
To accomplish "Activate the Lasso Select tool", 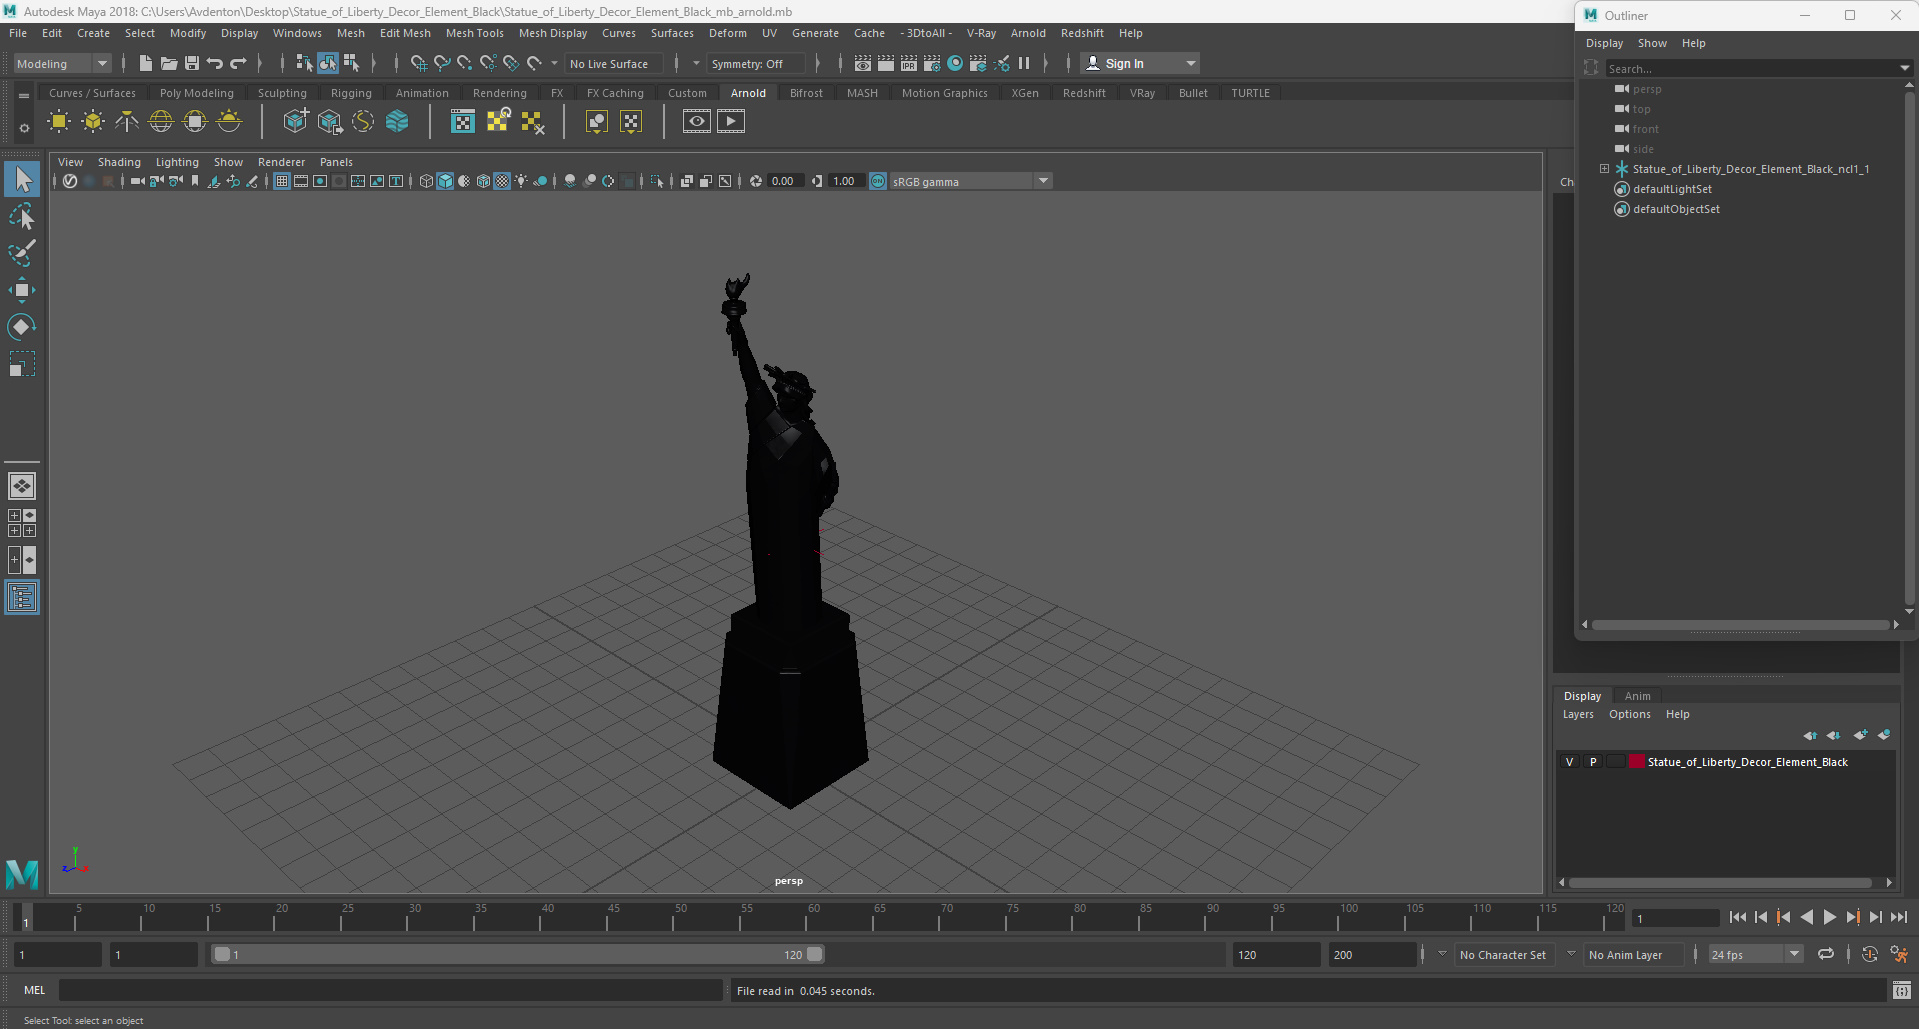I will click(x=22, y=217).
